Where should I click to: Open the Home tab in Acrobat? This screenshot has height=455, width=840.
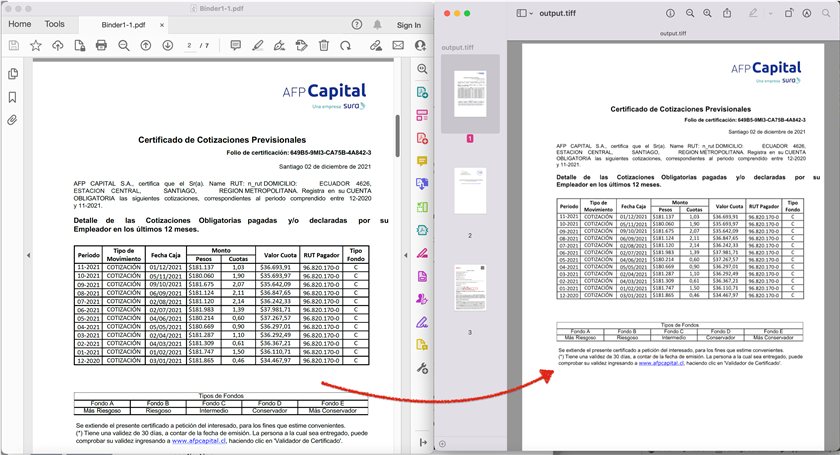coord(19,24)
